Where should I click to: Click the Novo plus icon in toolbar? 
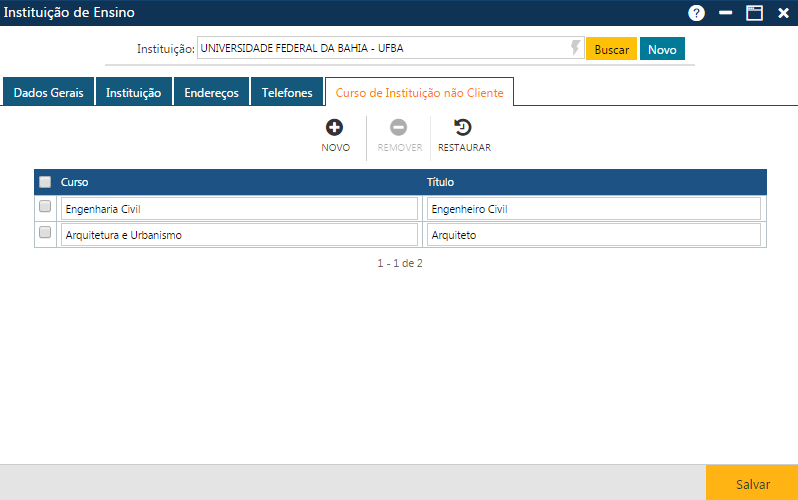(x=335, y=128)
